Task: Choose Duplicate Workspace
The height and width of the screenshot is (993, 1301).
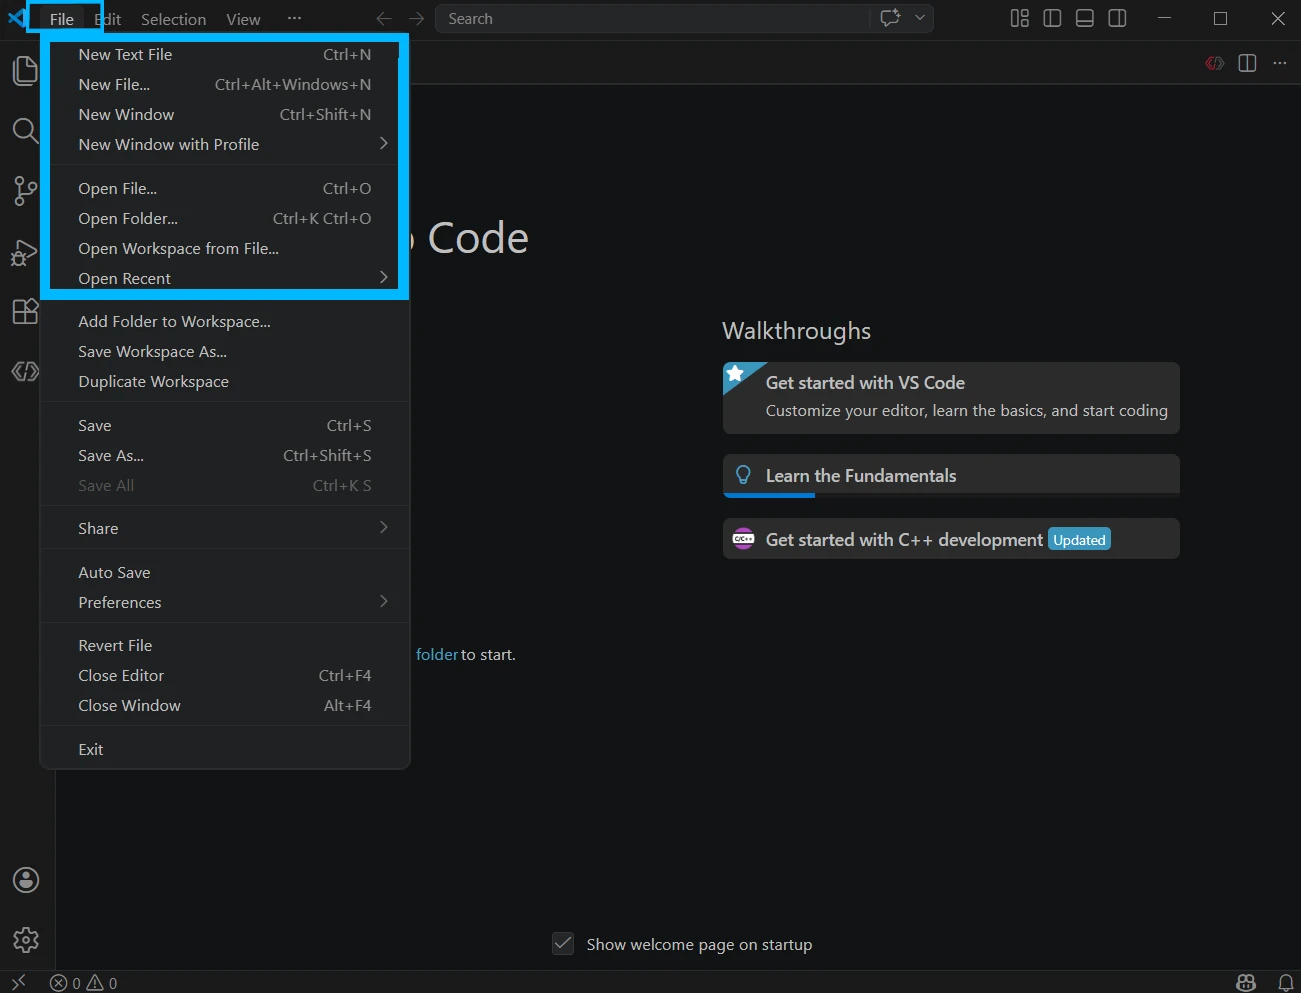Action: tap(225, 381)
